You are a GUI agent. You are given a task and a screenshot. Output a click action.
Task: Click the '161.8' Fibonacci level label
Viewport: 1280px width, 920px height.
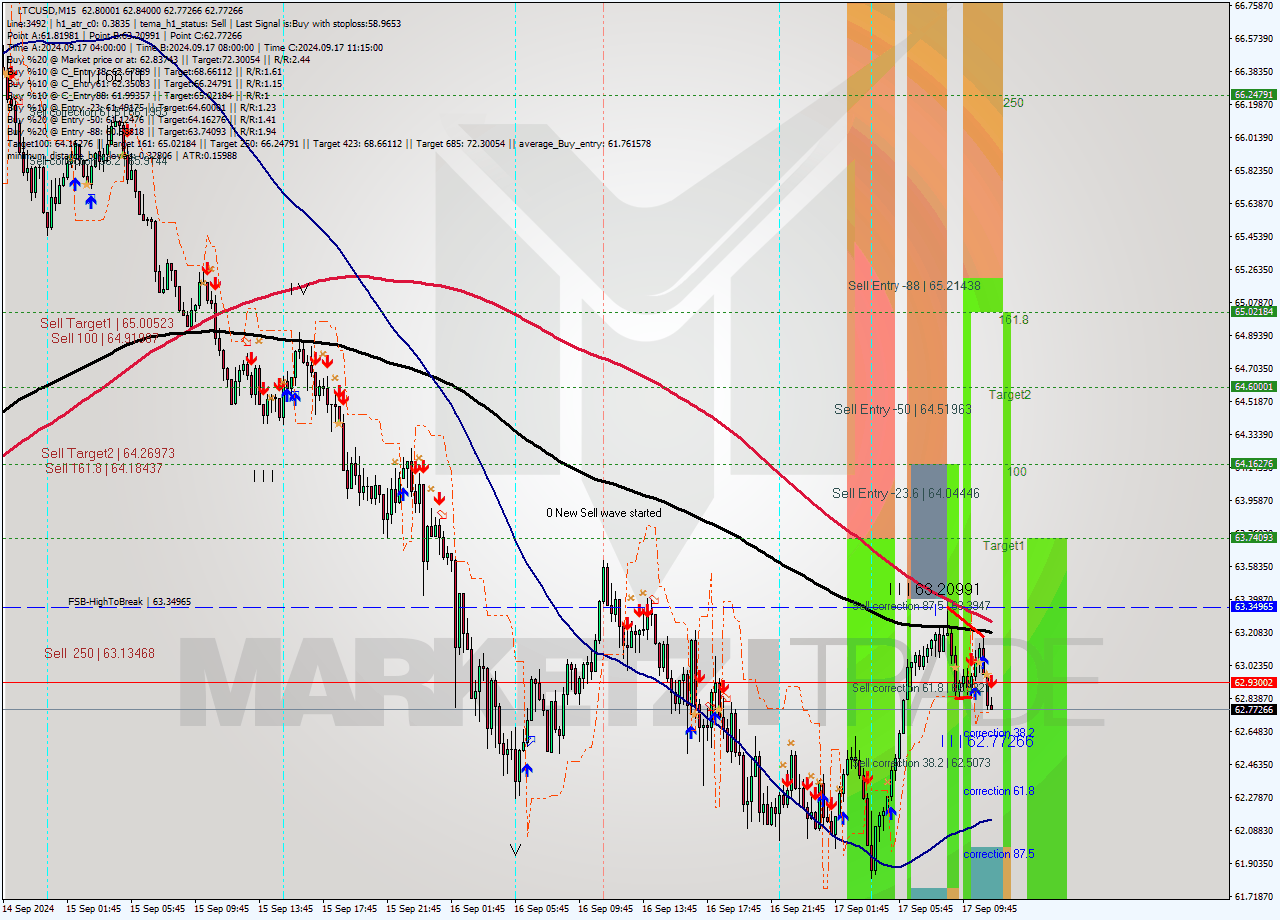(x=1014, y=320)
